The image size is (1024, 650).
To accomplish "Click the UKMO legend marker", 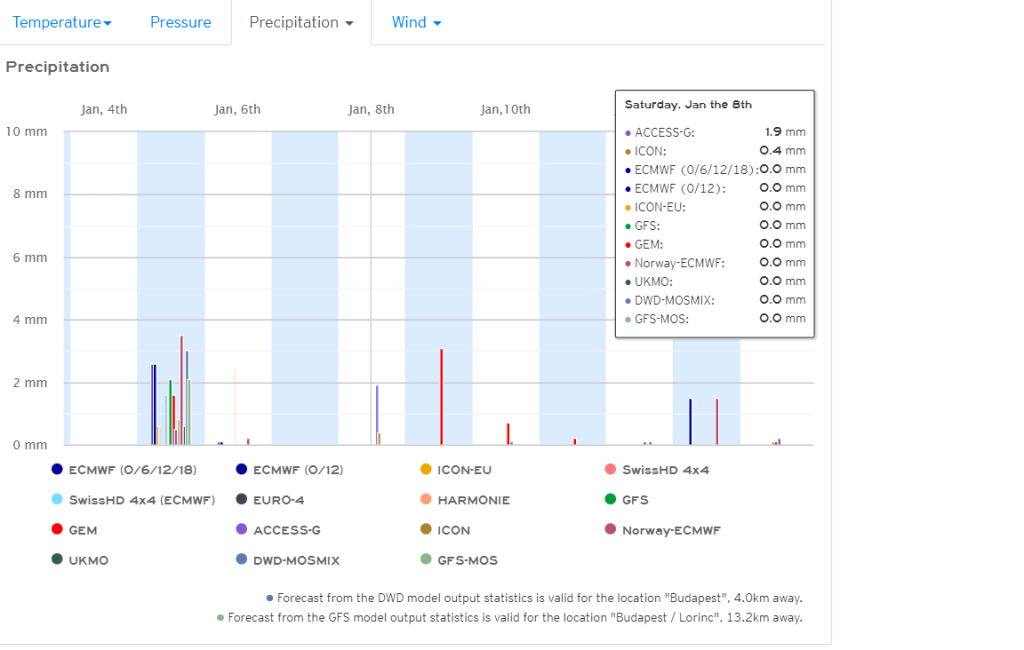I will point(58,560).
